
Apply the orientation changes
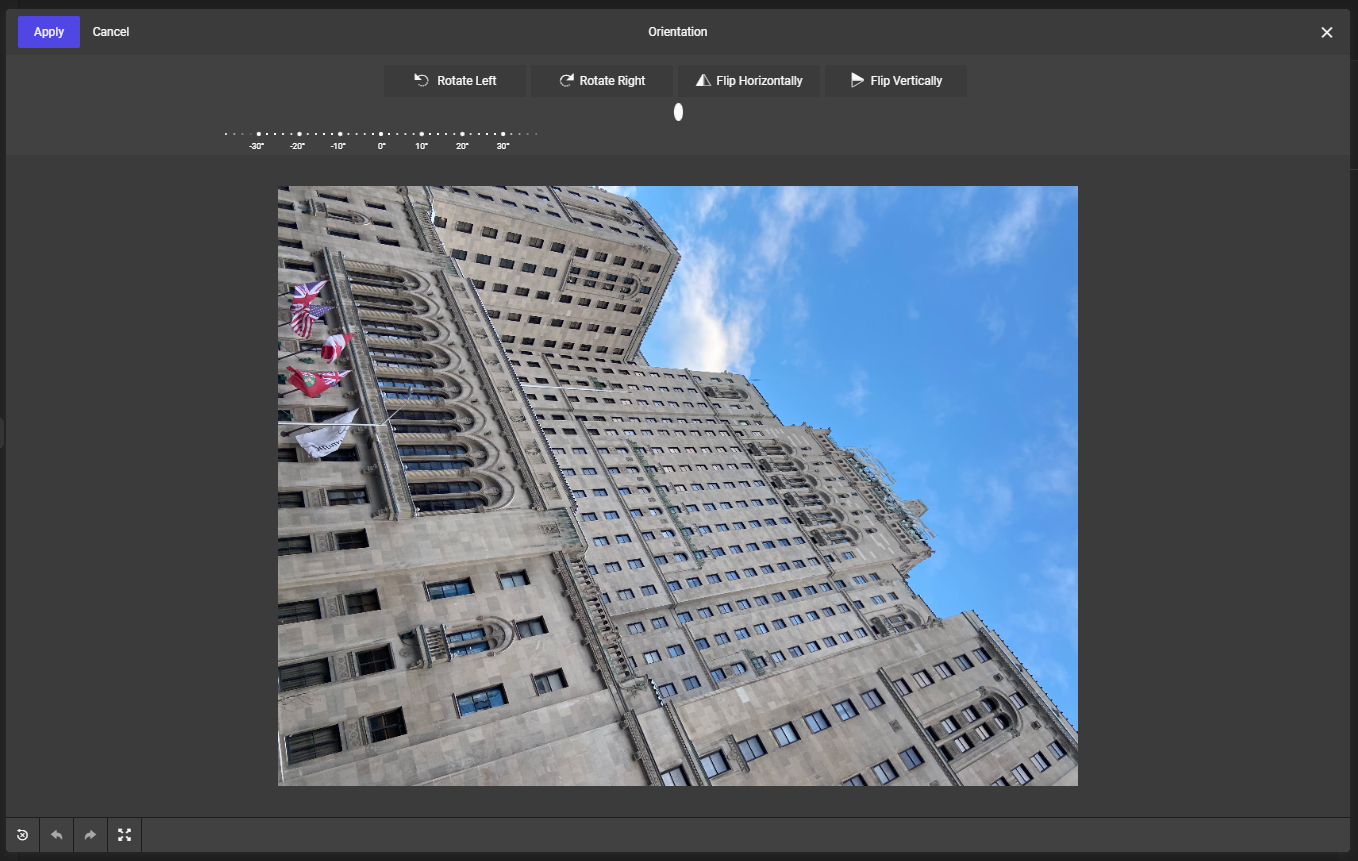49,32
